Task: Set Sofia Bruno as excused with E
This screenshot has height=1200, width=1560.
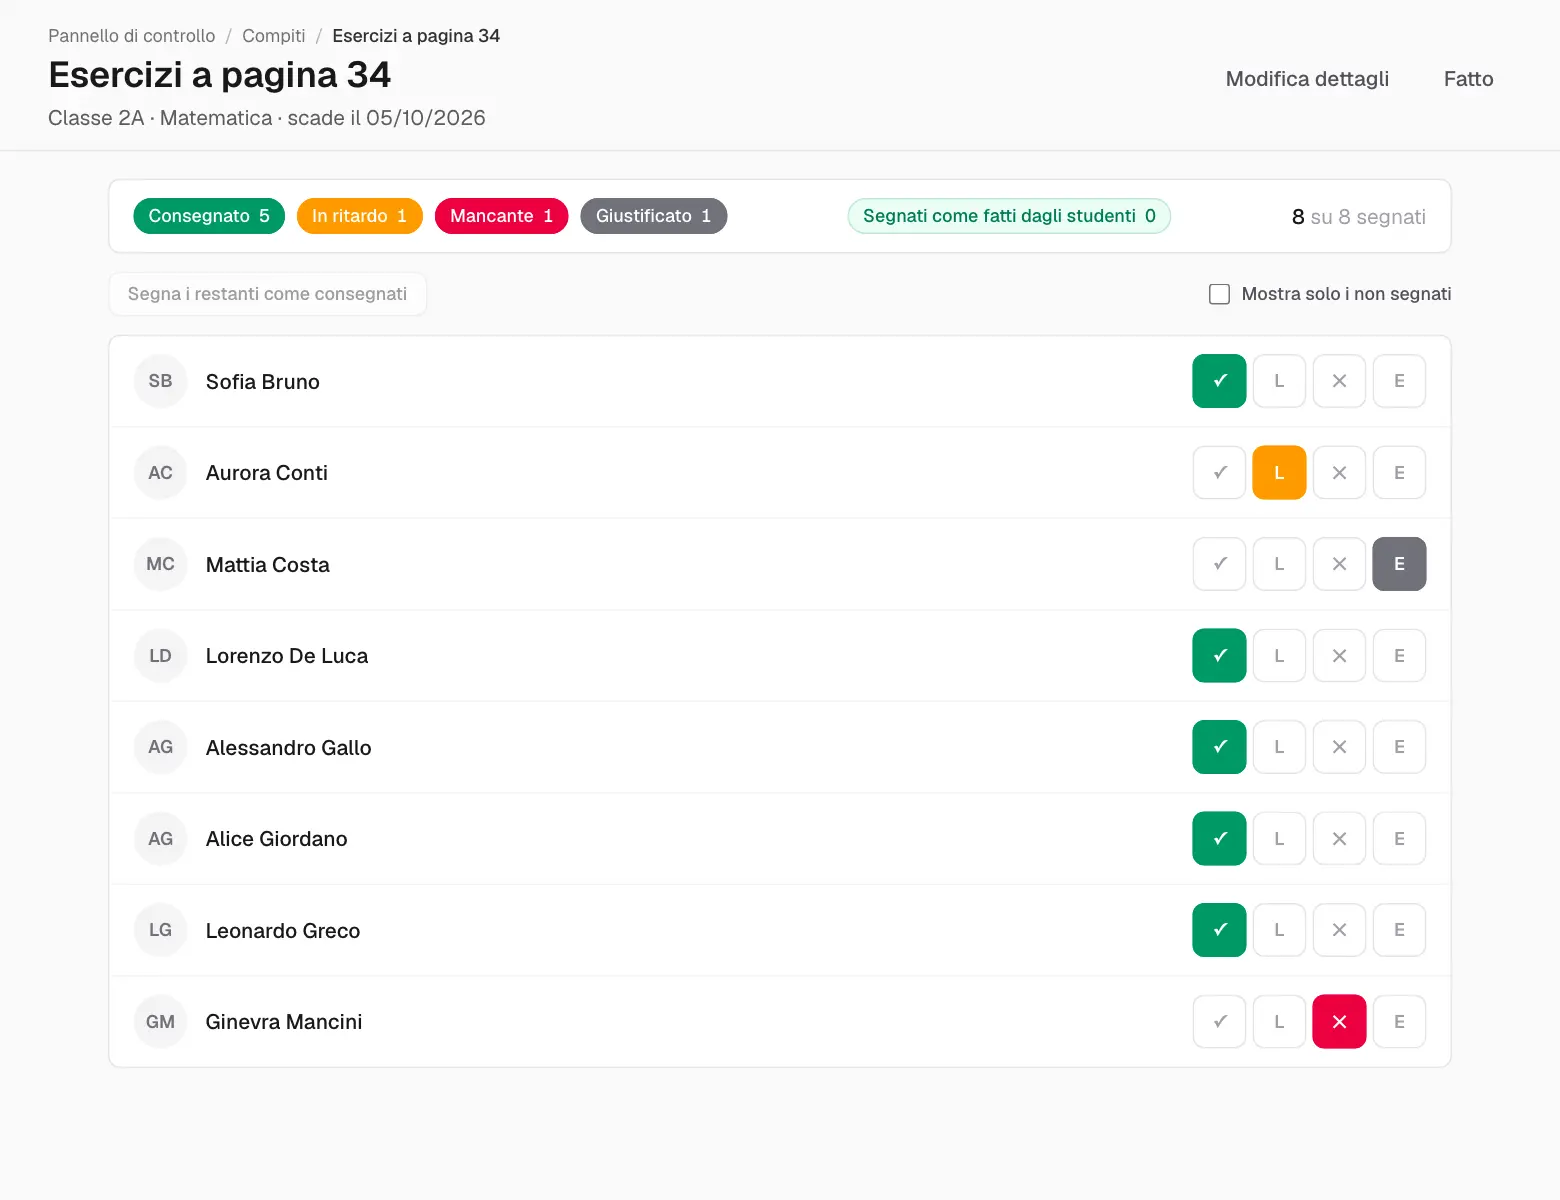Action: pyautogui.click(x=1399, y=381)
